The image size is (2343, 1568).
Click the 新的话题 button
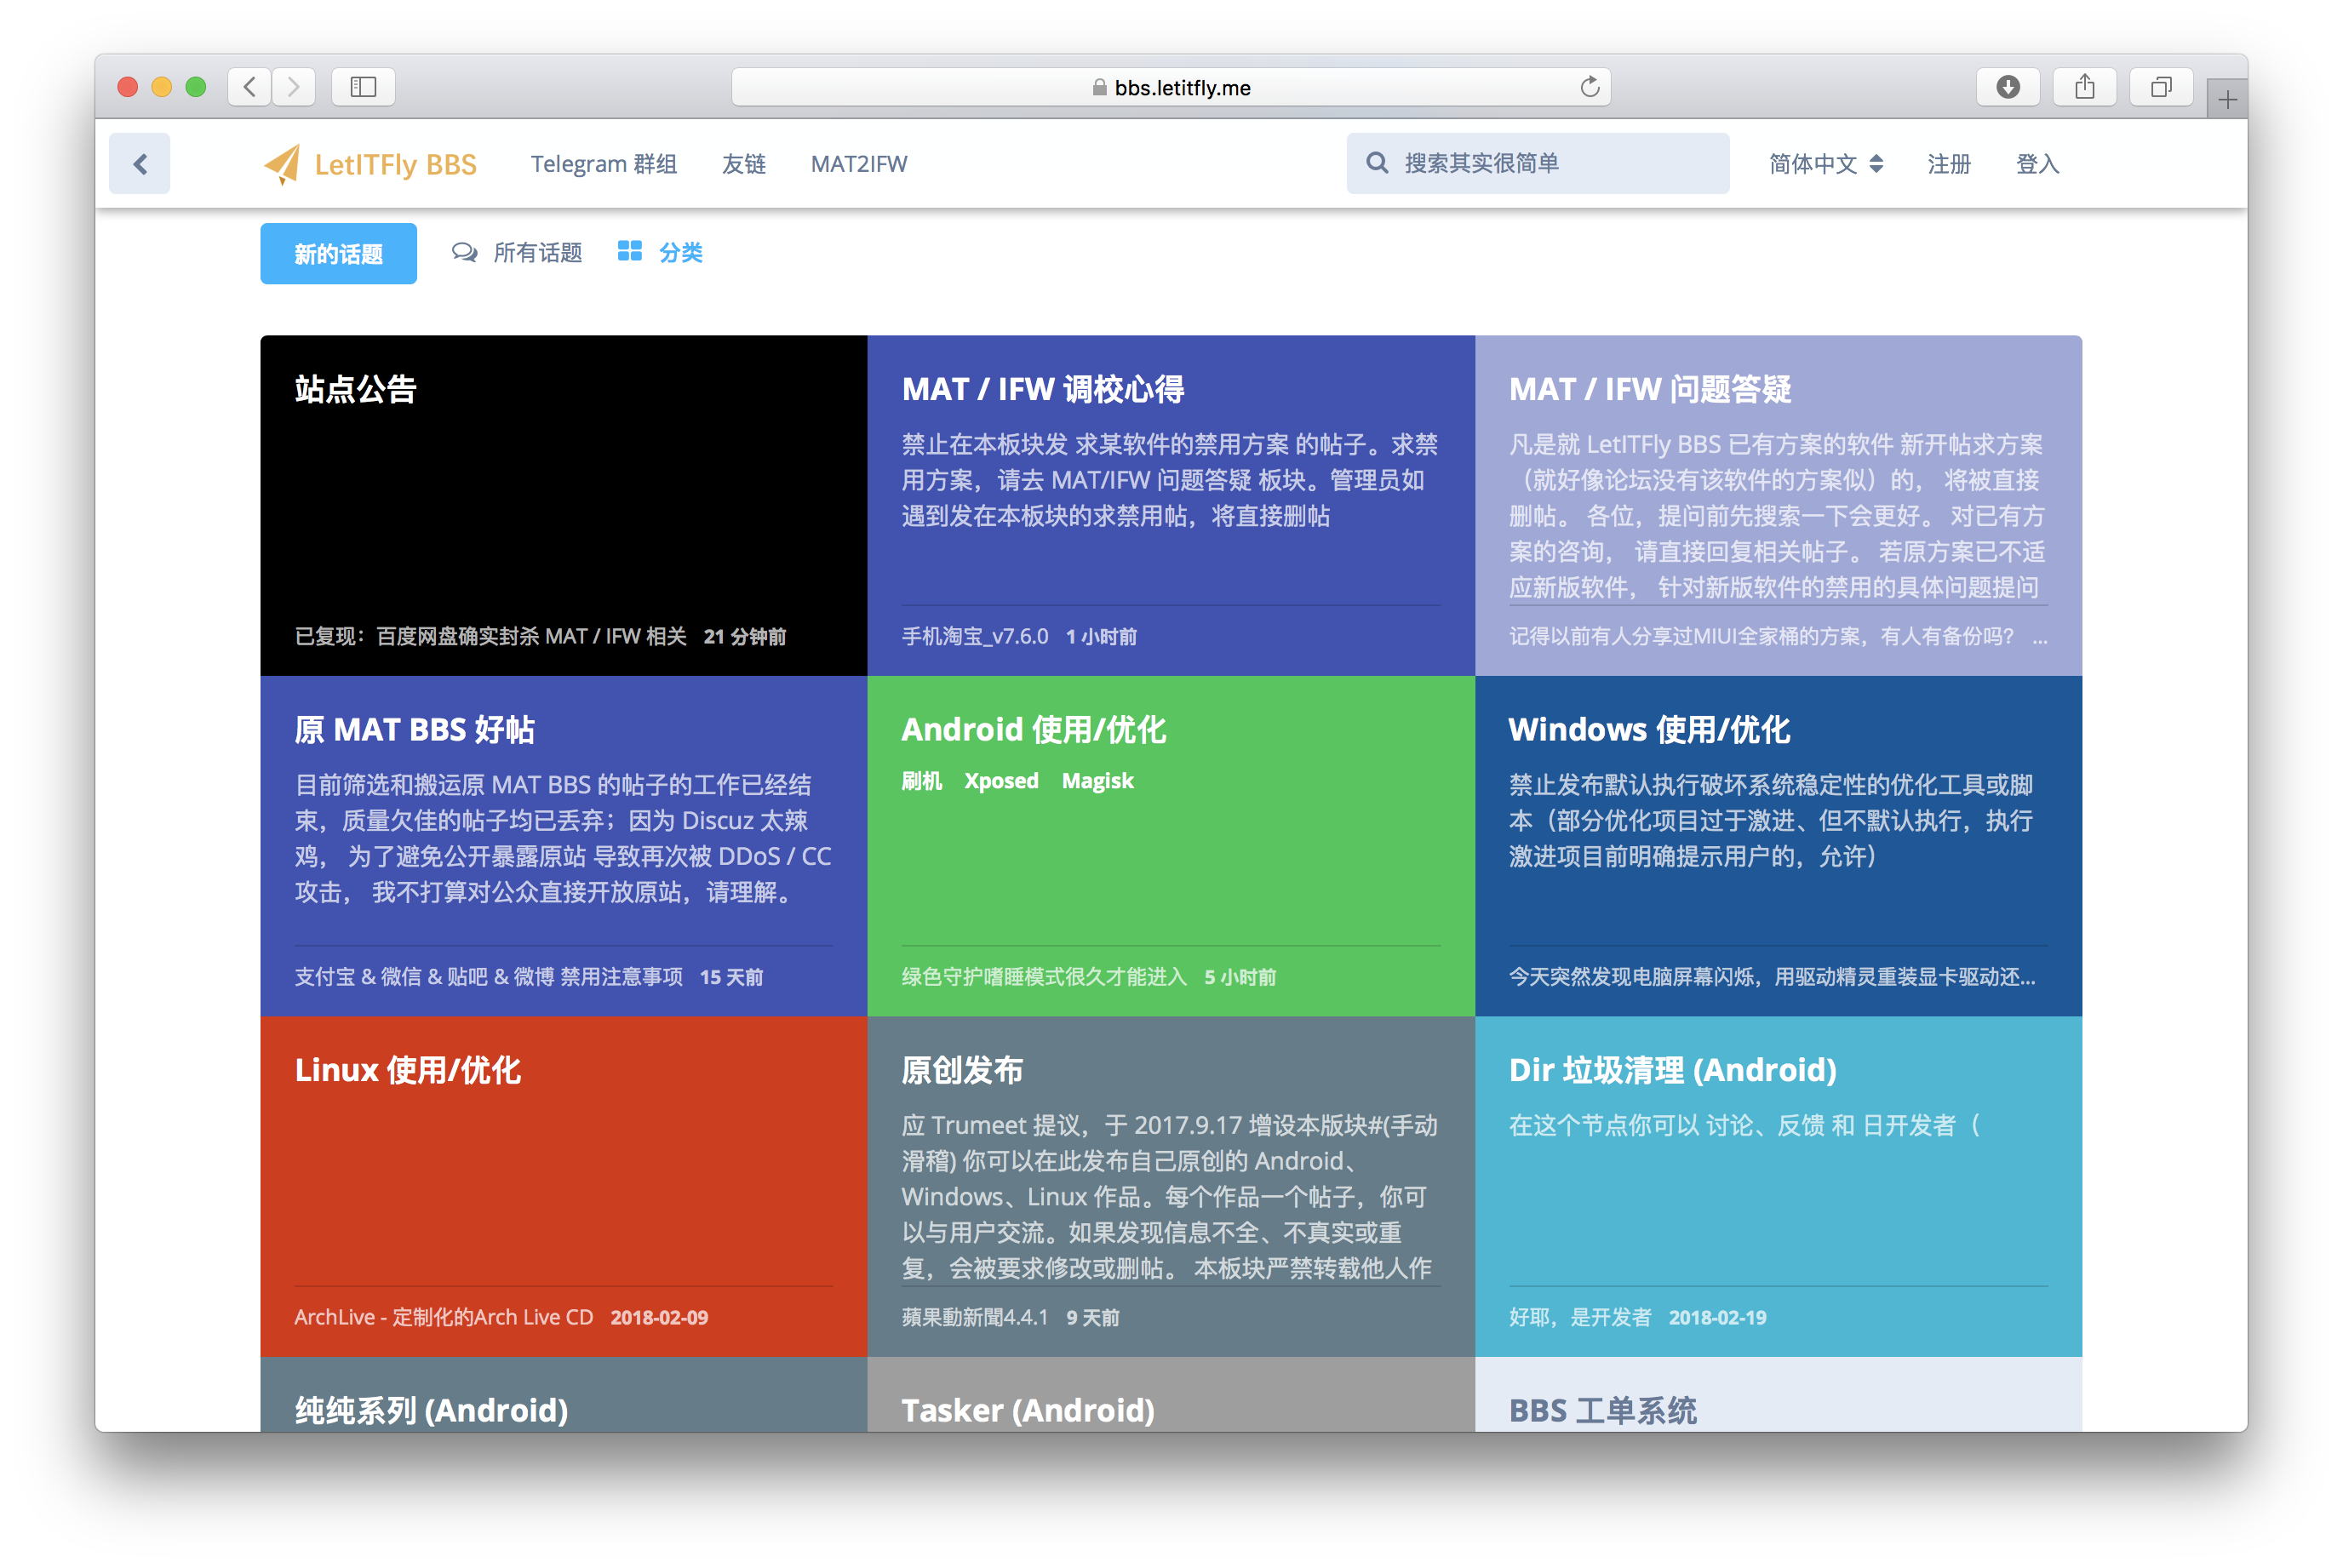tap(338, 254)
